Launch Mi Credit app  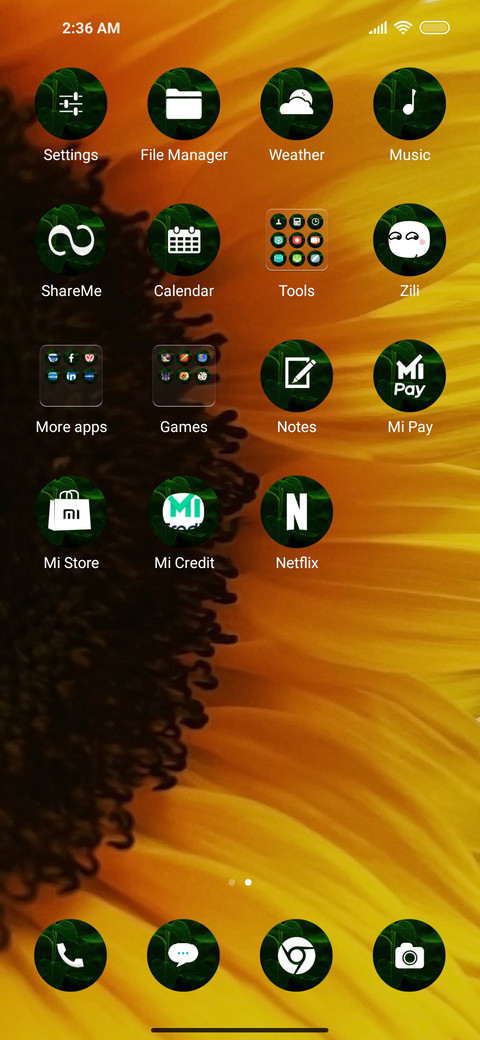tap(184, 511)
